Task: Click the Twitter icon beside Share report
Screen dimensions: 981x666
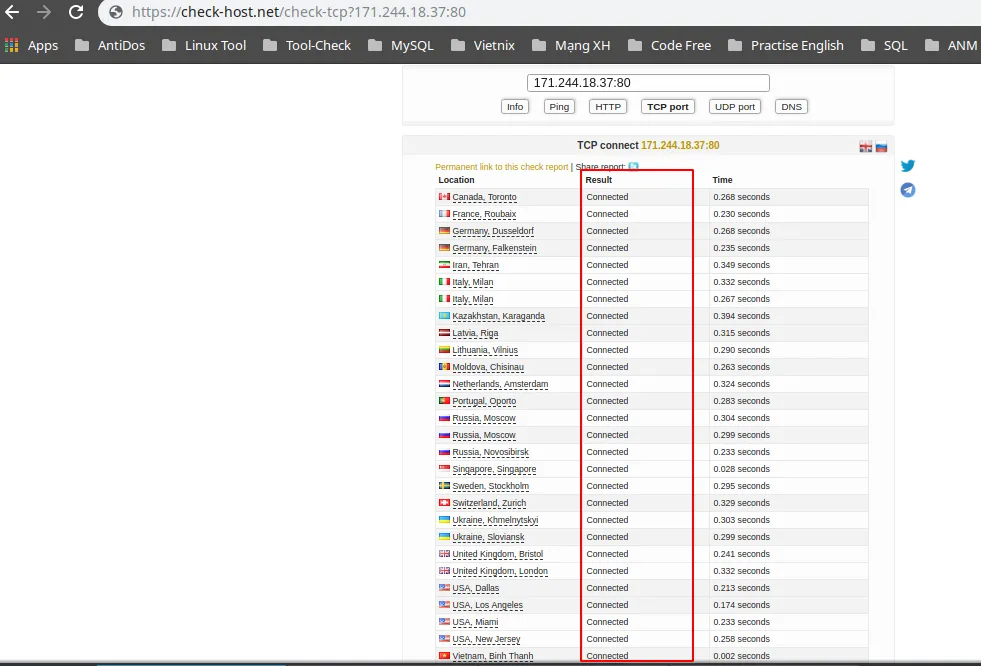Action: tap(633, 167)
